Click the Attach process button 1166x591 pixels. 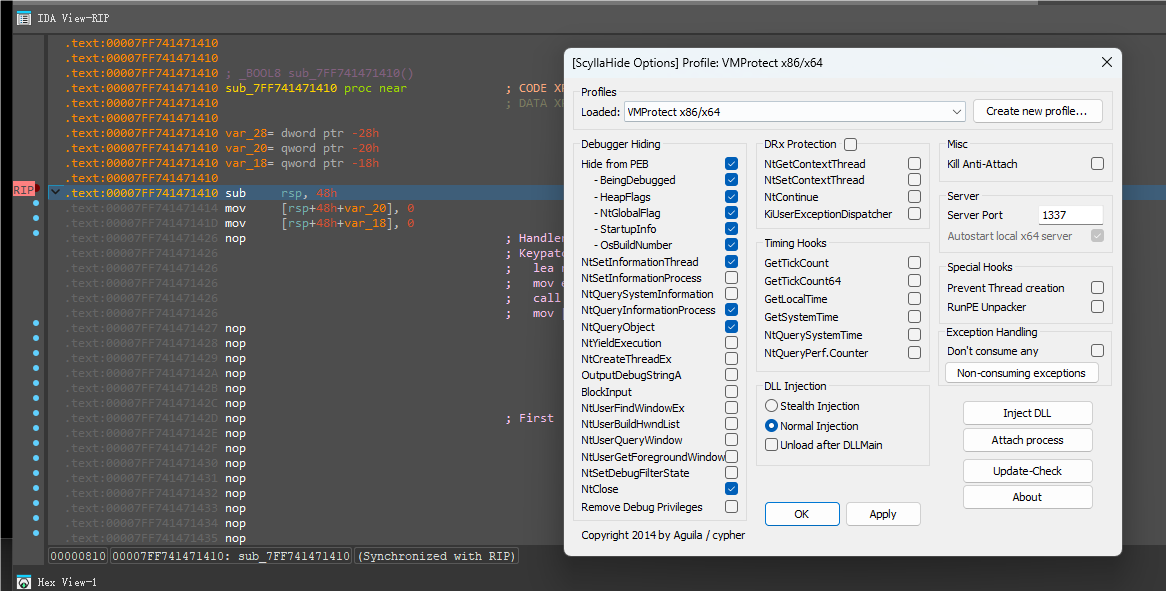point(1027,440)
